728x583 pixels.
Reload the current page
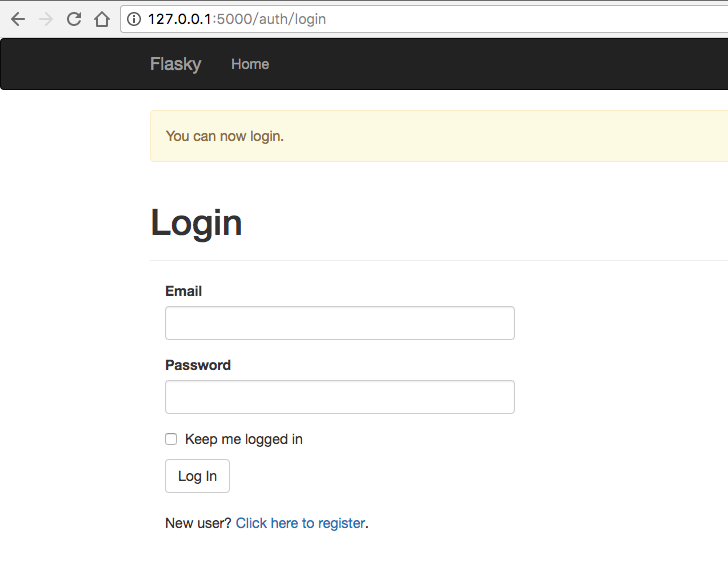pos(73,19)
